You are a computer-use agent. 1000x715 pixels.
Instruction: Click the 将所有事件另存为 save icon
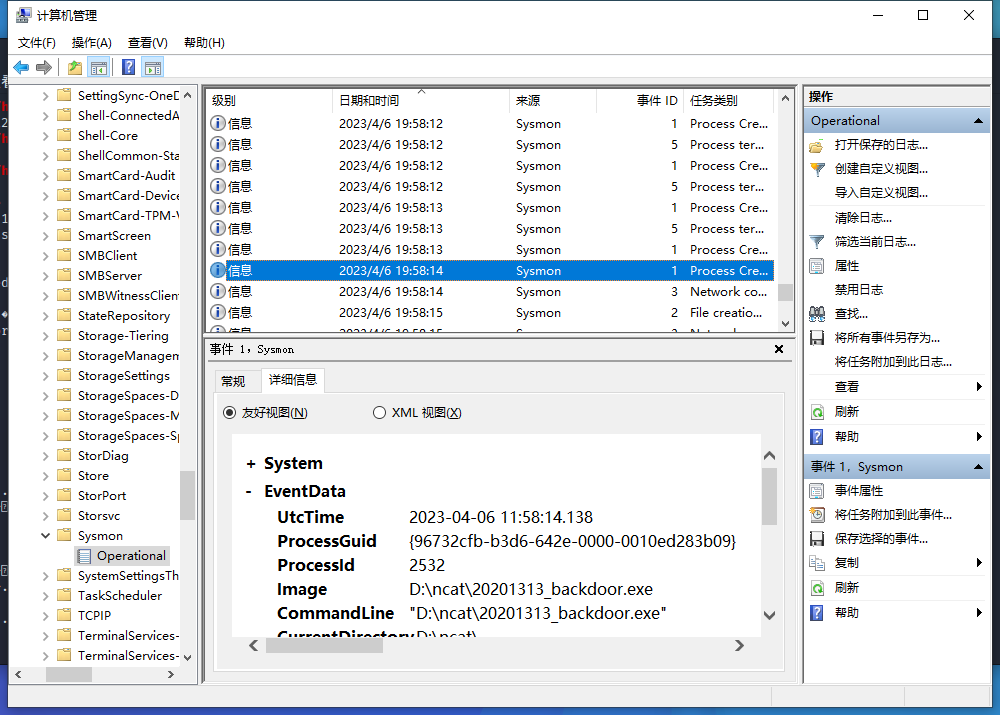(x=817, y=338)
